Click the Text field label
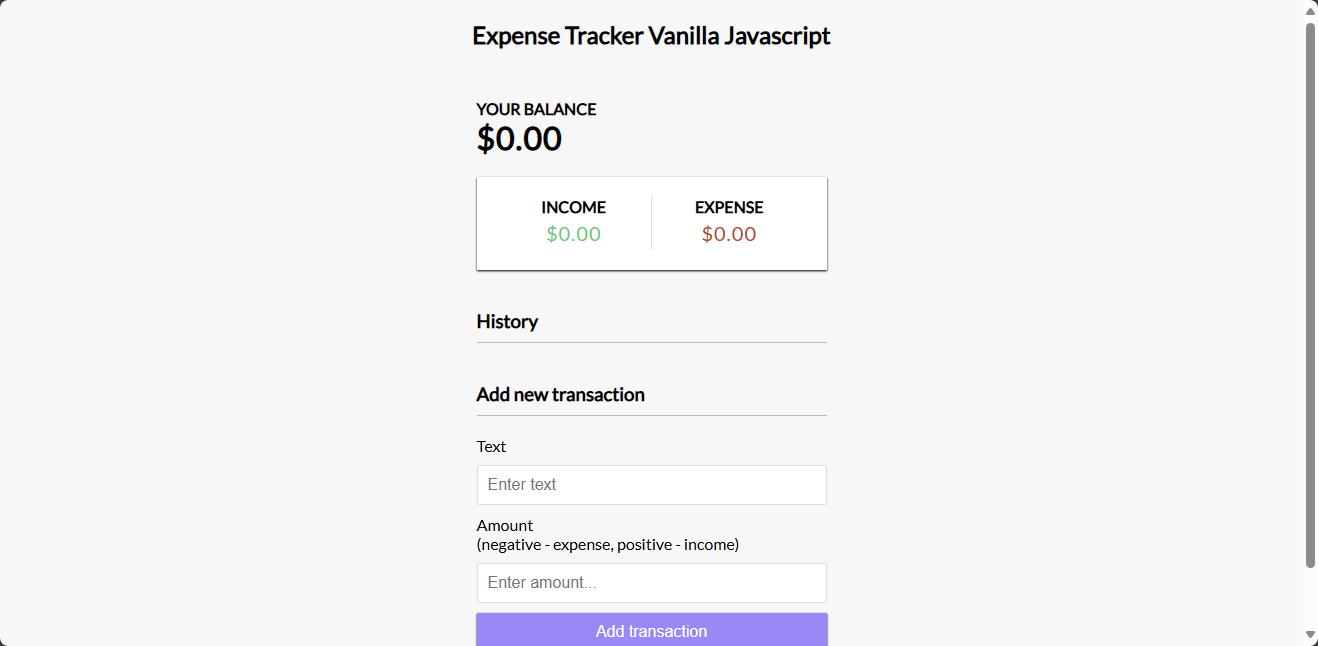The width and height of the screenshot is (1318, 646). tap(491, 446)
